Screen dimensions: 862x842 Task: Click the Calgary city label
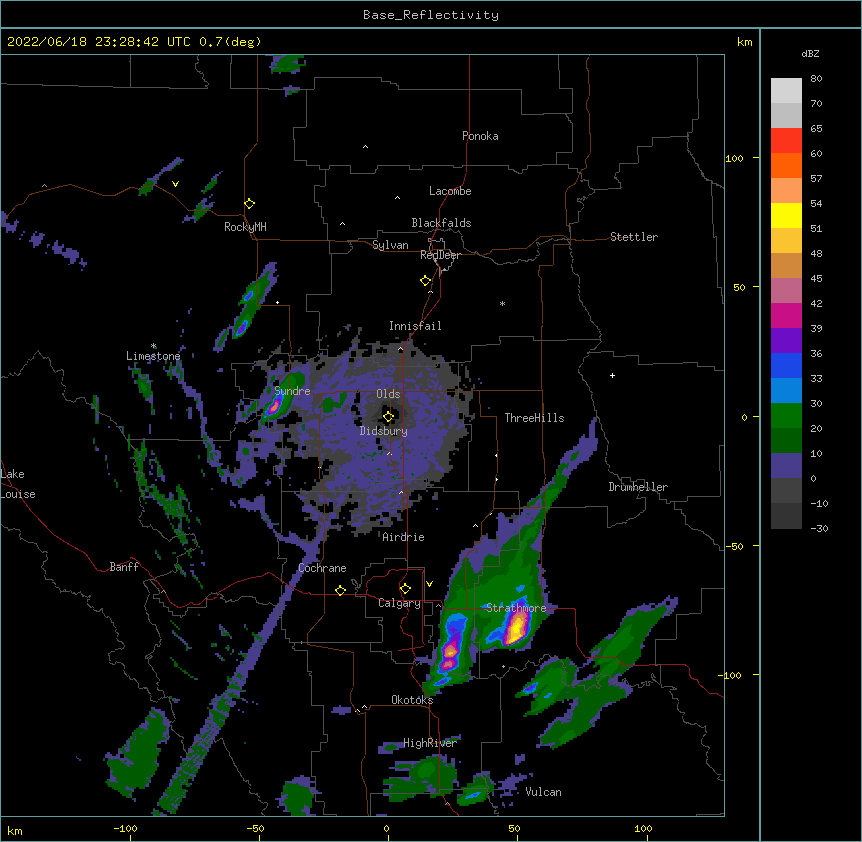pyautogui.click(x=399, y=603)
